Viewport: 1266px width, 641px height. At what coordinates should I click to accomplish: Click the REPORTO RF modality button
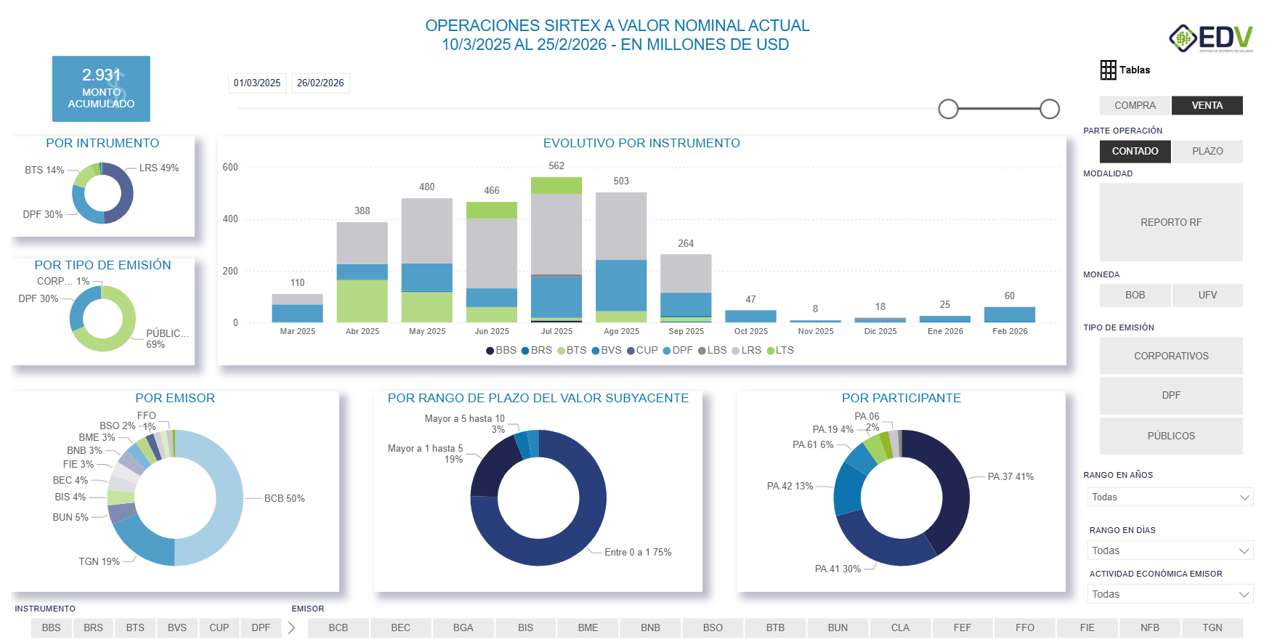(x=1170, y=221)
